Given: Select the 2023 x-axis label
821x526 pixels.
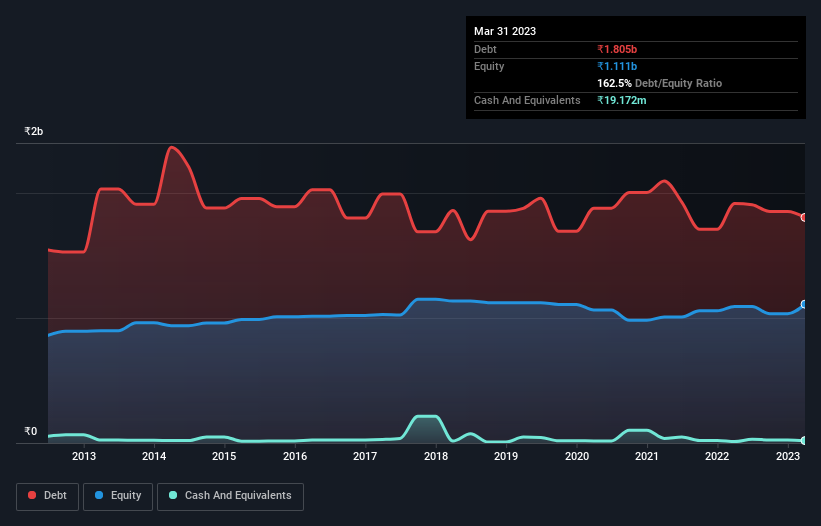Looking at the screenshot, I should (x=787, y=456).
